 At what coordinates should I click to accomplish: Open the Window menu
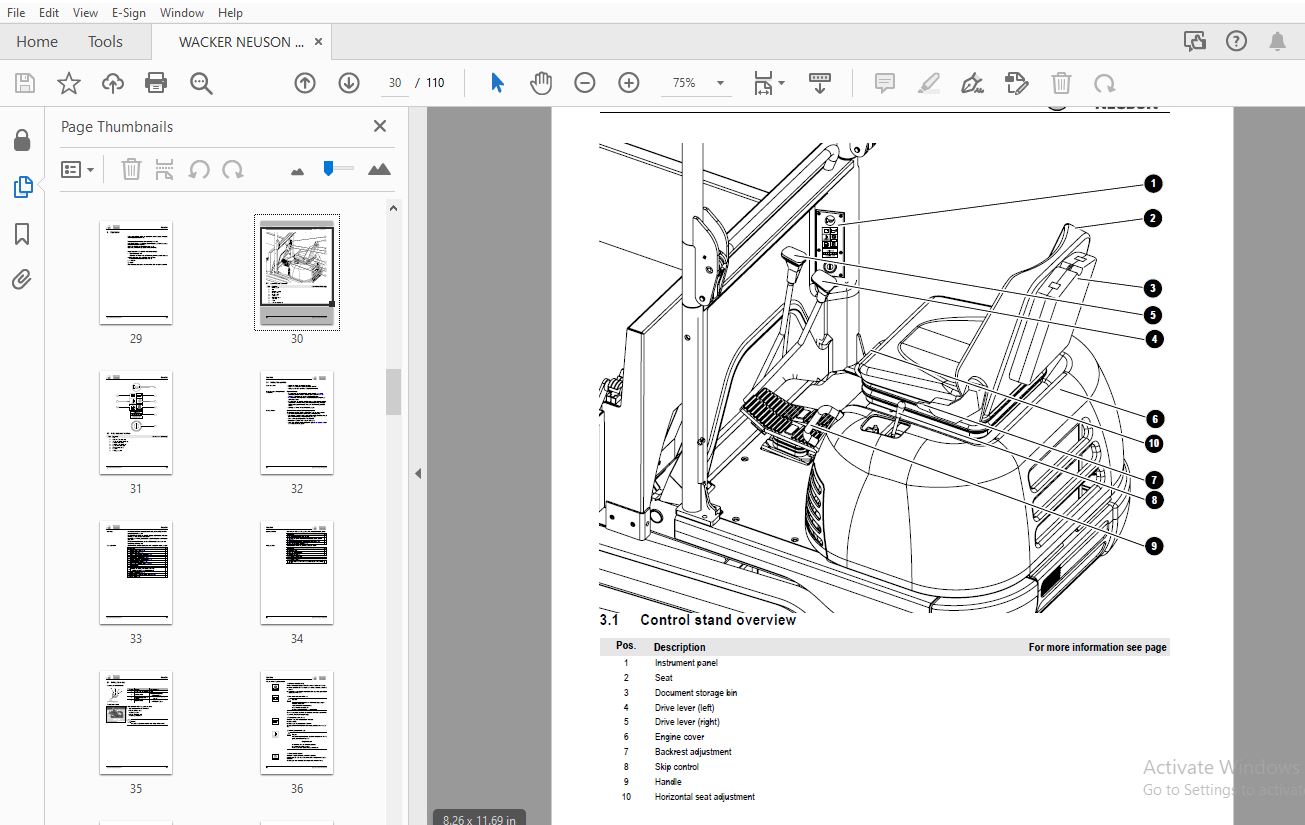[x=182, y=12]
